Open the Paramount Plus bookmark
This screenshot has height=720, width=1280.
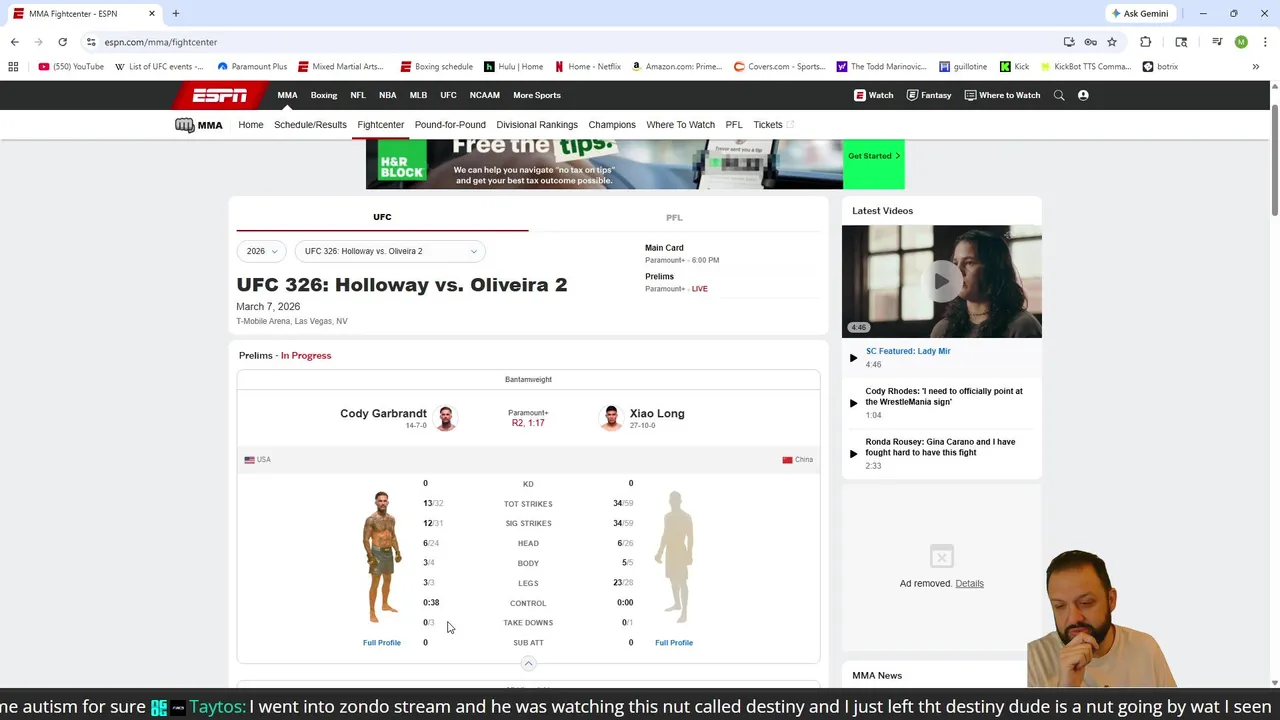[252, 67]
